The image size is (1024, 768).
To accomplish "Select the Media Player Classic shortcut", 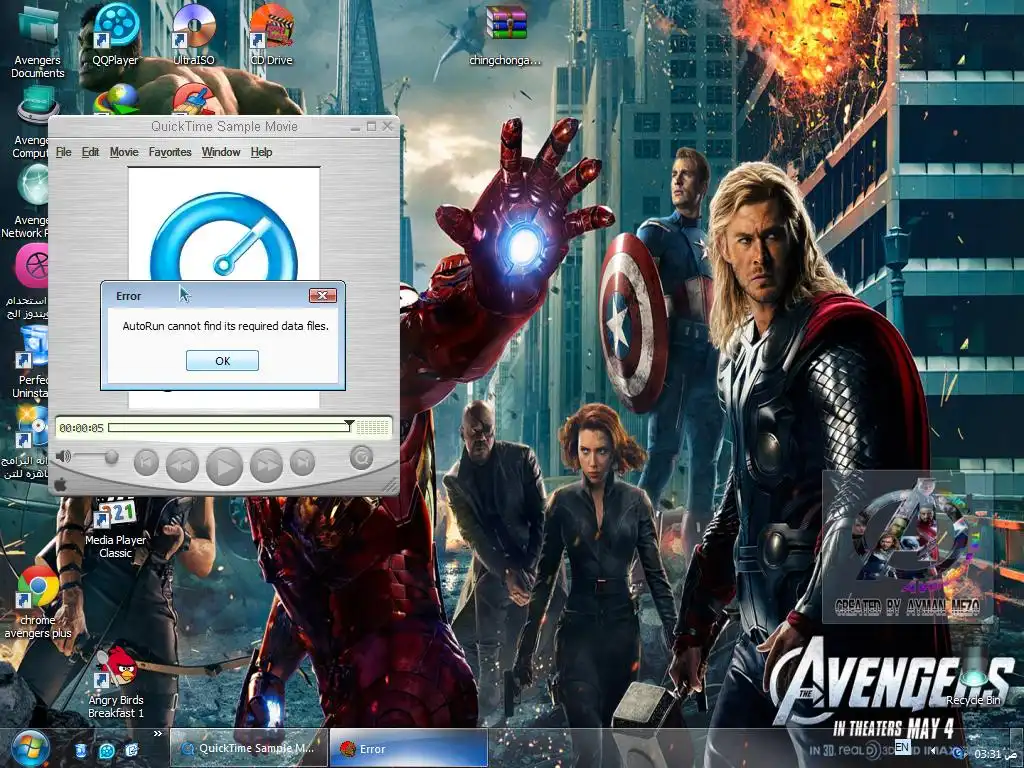I will [115, 529].
